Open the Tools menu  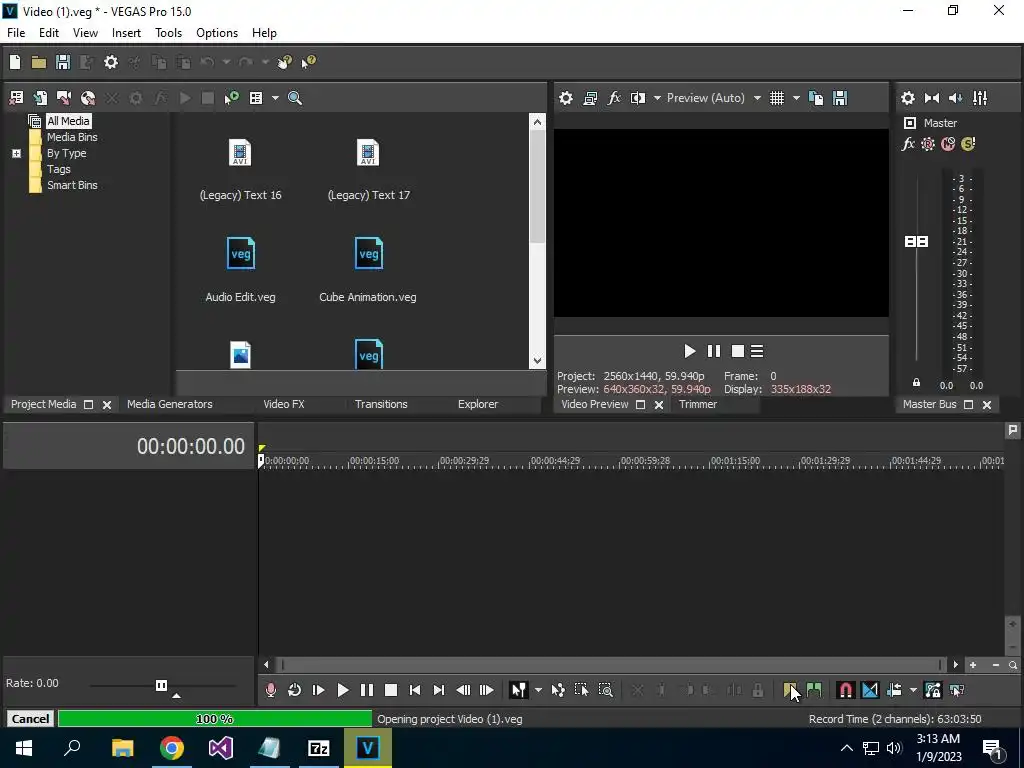168,33
